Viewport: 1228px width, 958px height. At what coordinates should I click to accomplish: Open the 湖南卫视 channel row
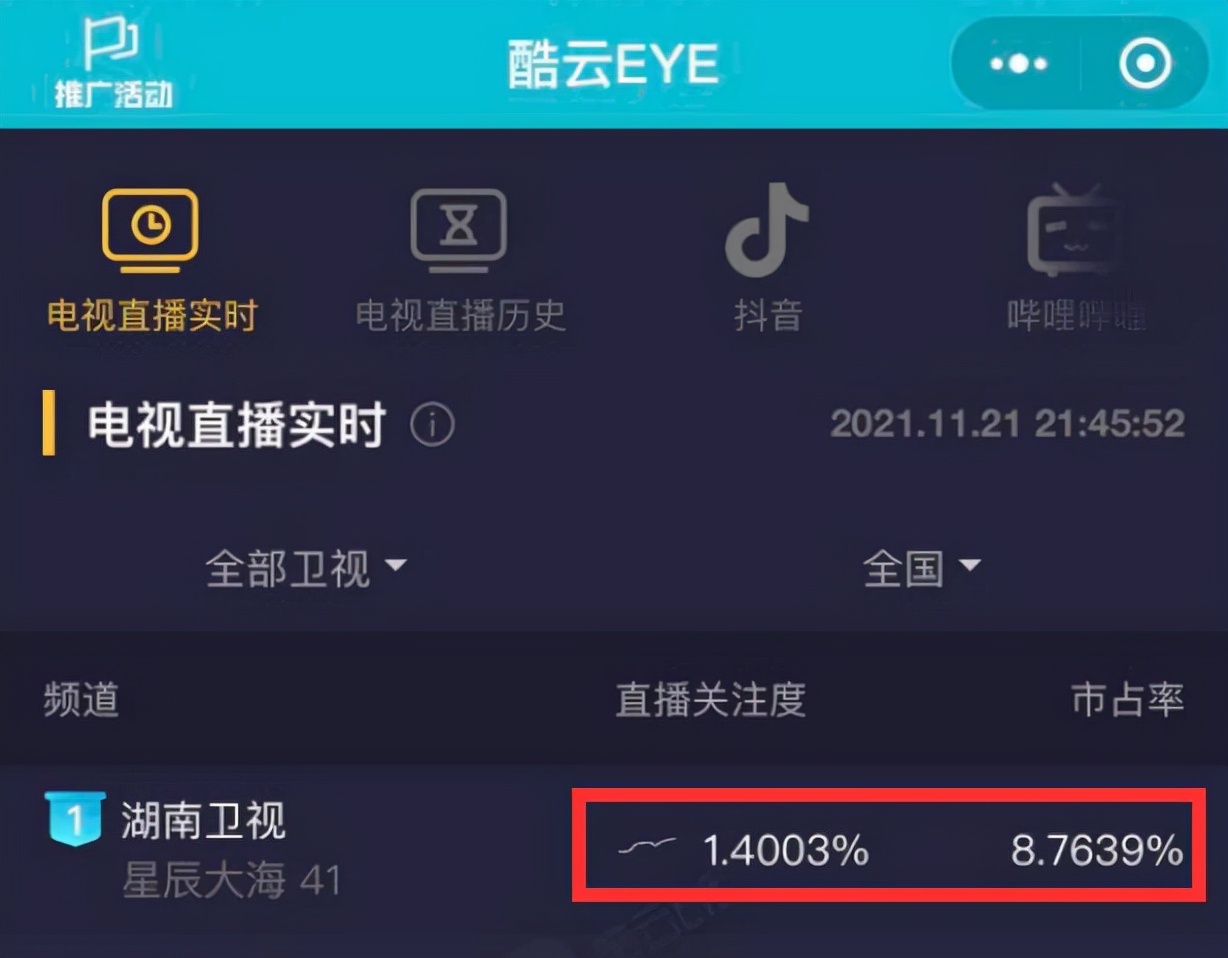tap(614, 848)
